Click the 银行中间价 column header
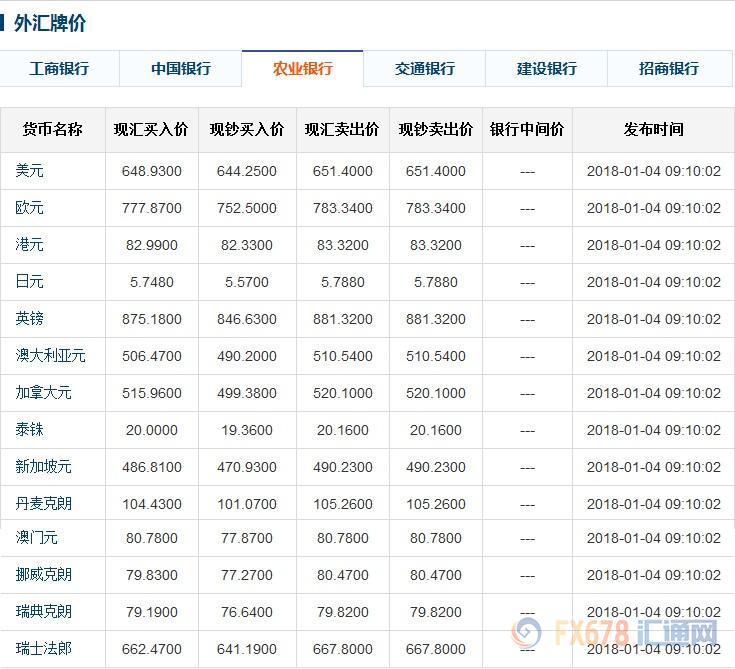This screenshot has height=669, width=735. pos(527,129)
